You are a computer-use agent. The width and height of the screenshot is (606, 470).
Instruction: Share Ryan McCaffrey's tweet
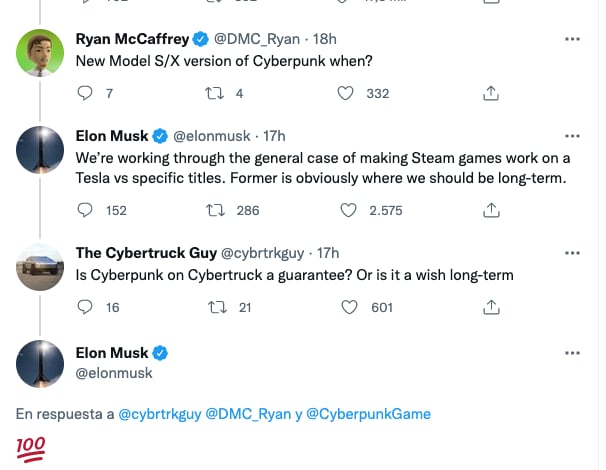tap(491, 94)
